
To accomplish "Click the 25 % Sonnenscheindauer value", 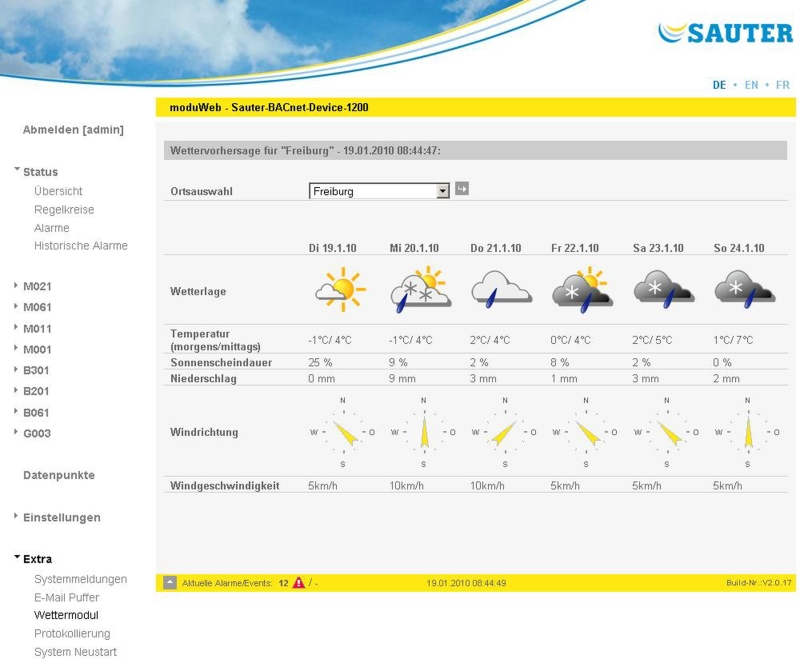I will [320, 362].
